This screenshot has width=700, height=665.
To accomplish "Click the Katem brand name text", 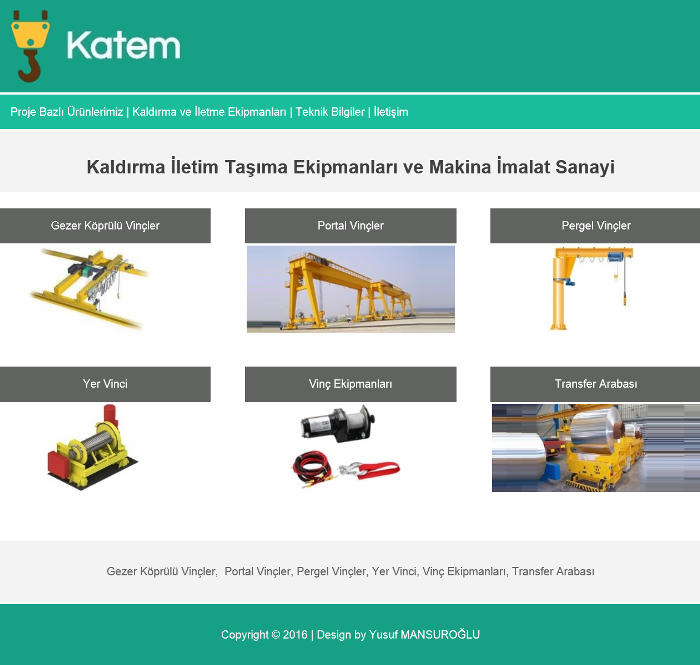I will pyautogui.click(x=123, y=45).
